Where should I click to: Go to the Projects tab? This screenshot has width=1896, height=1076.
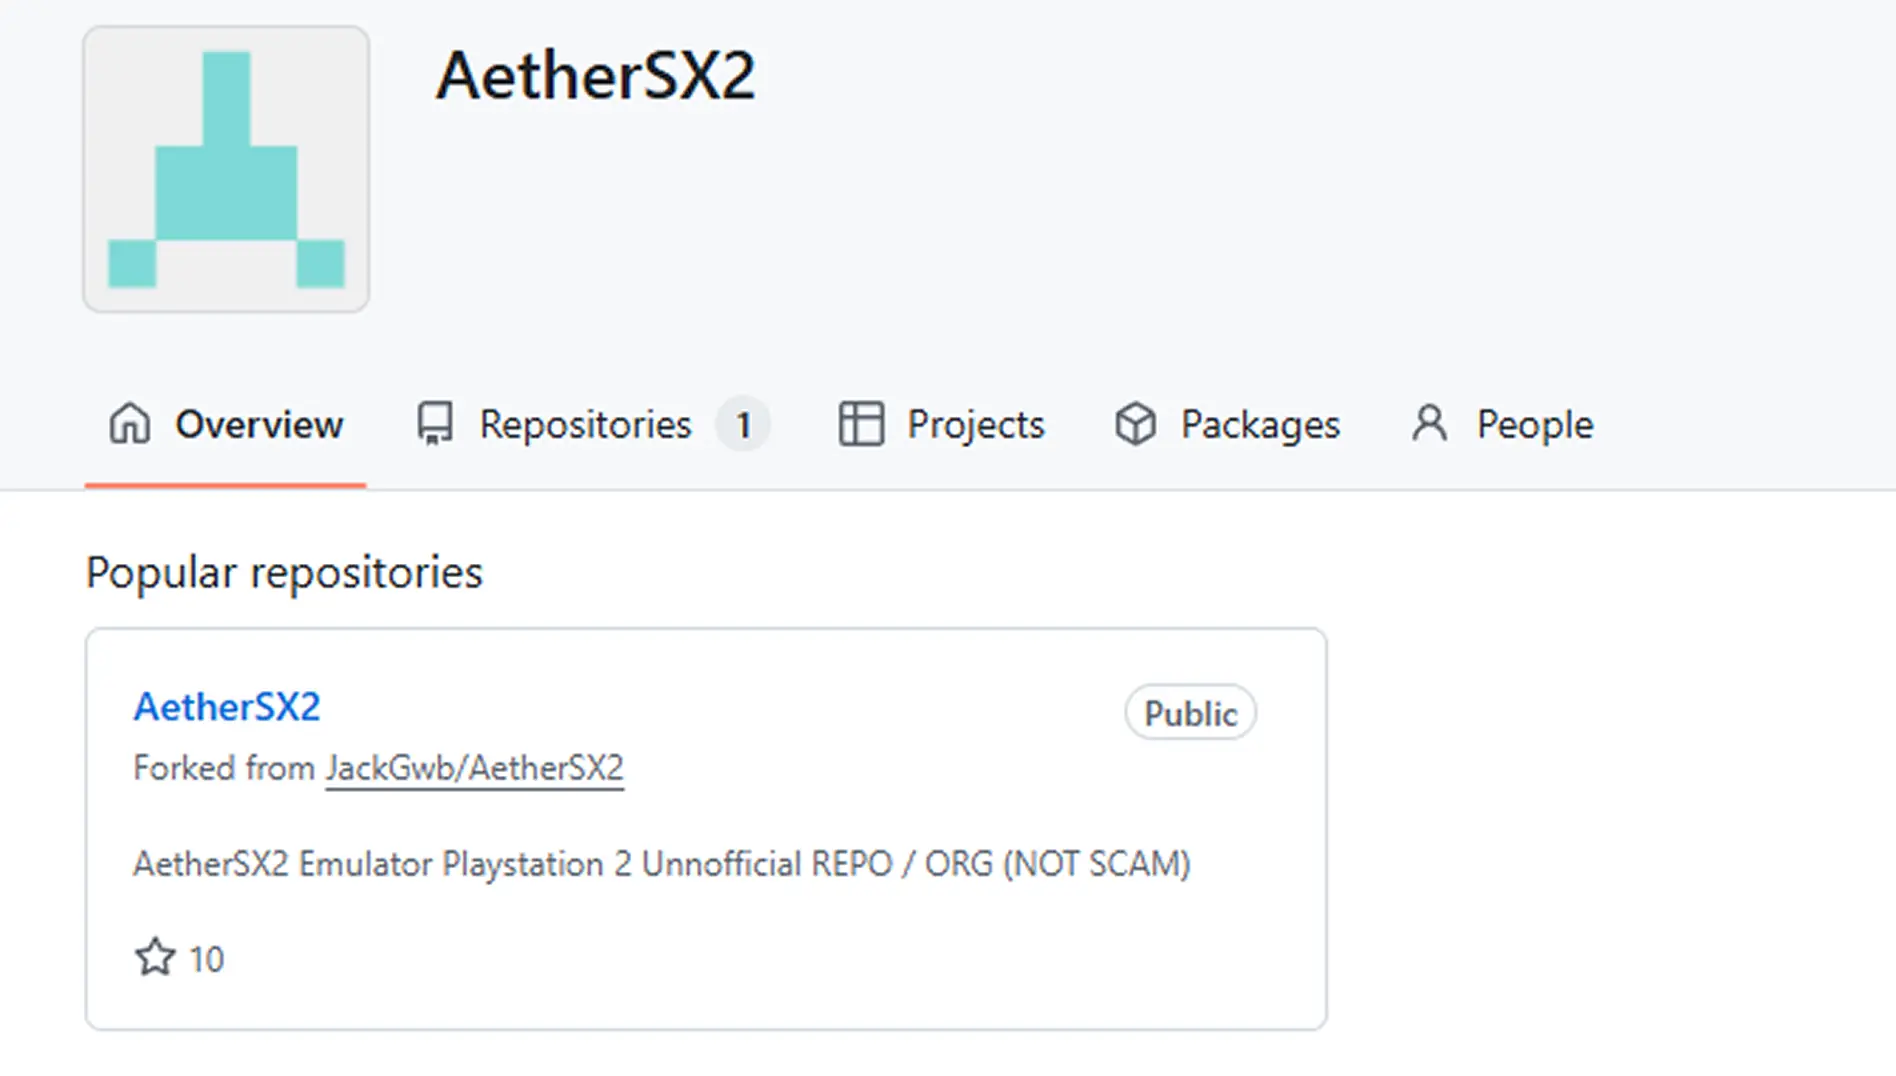[x=975, y=425]
